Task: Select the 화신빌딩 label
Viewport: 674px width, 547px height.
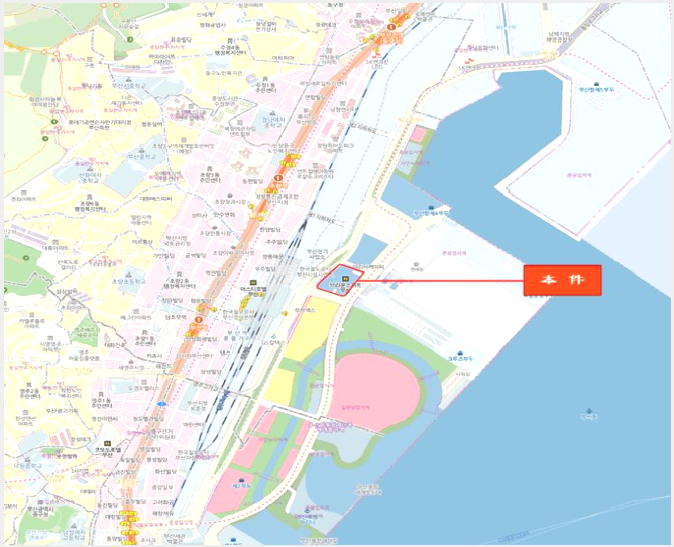Action: 166,471
